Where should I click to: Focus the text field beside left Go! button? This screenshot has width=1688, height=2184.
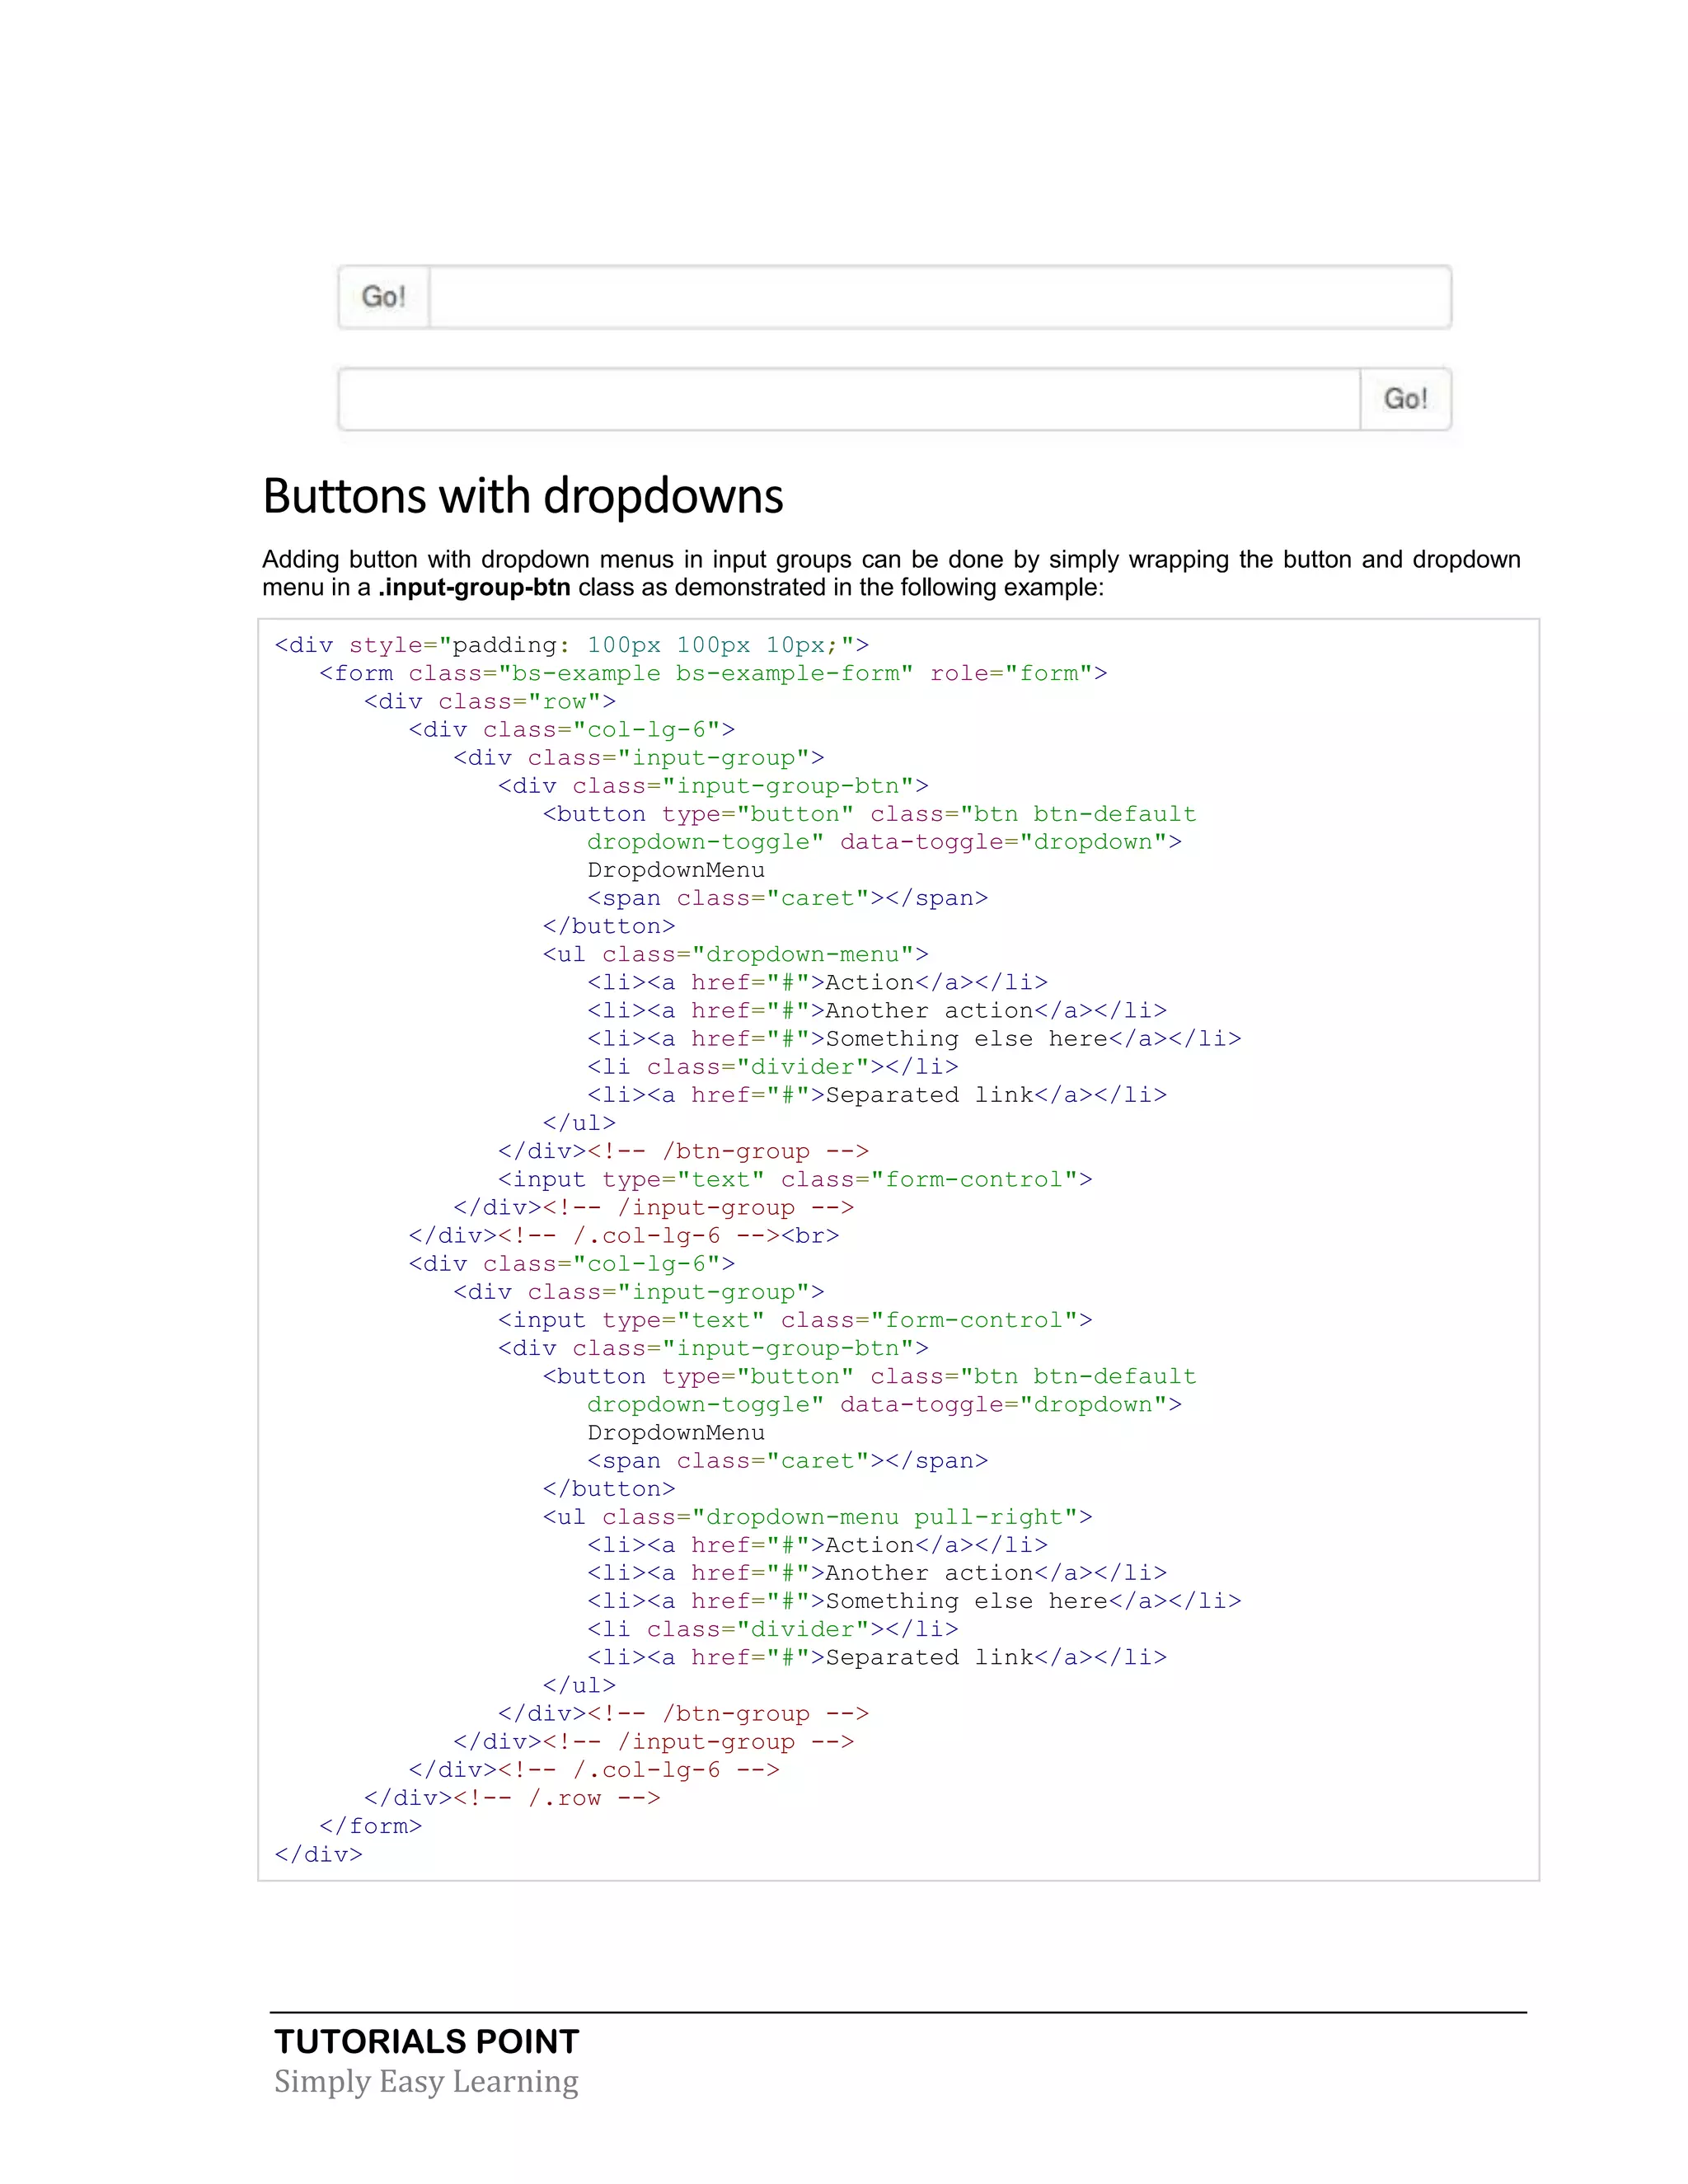940,297
